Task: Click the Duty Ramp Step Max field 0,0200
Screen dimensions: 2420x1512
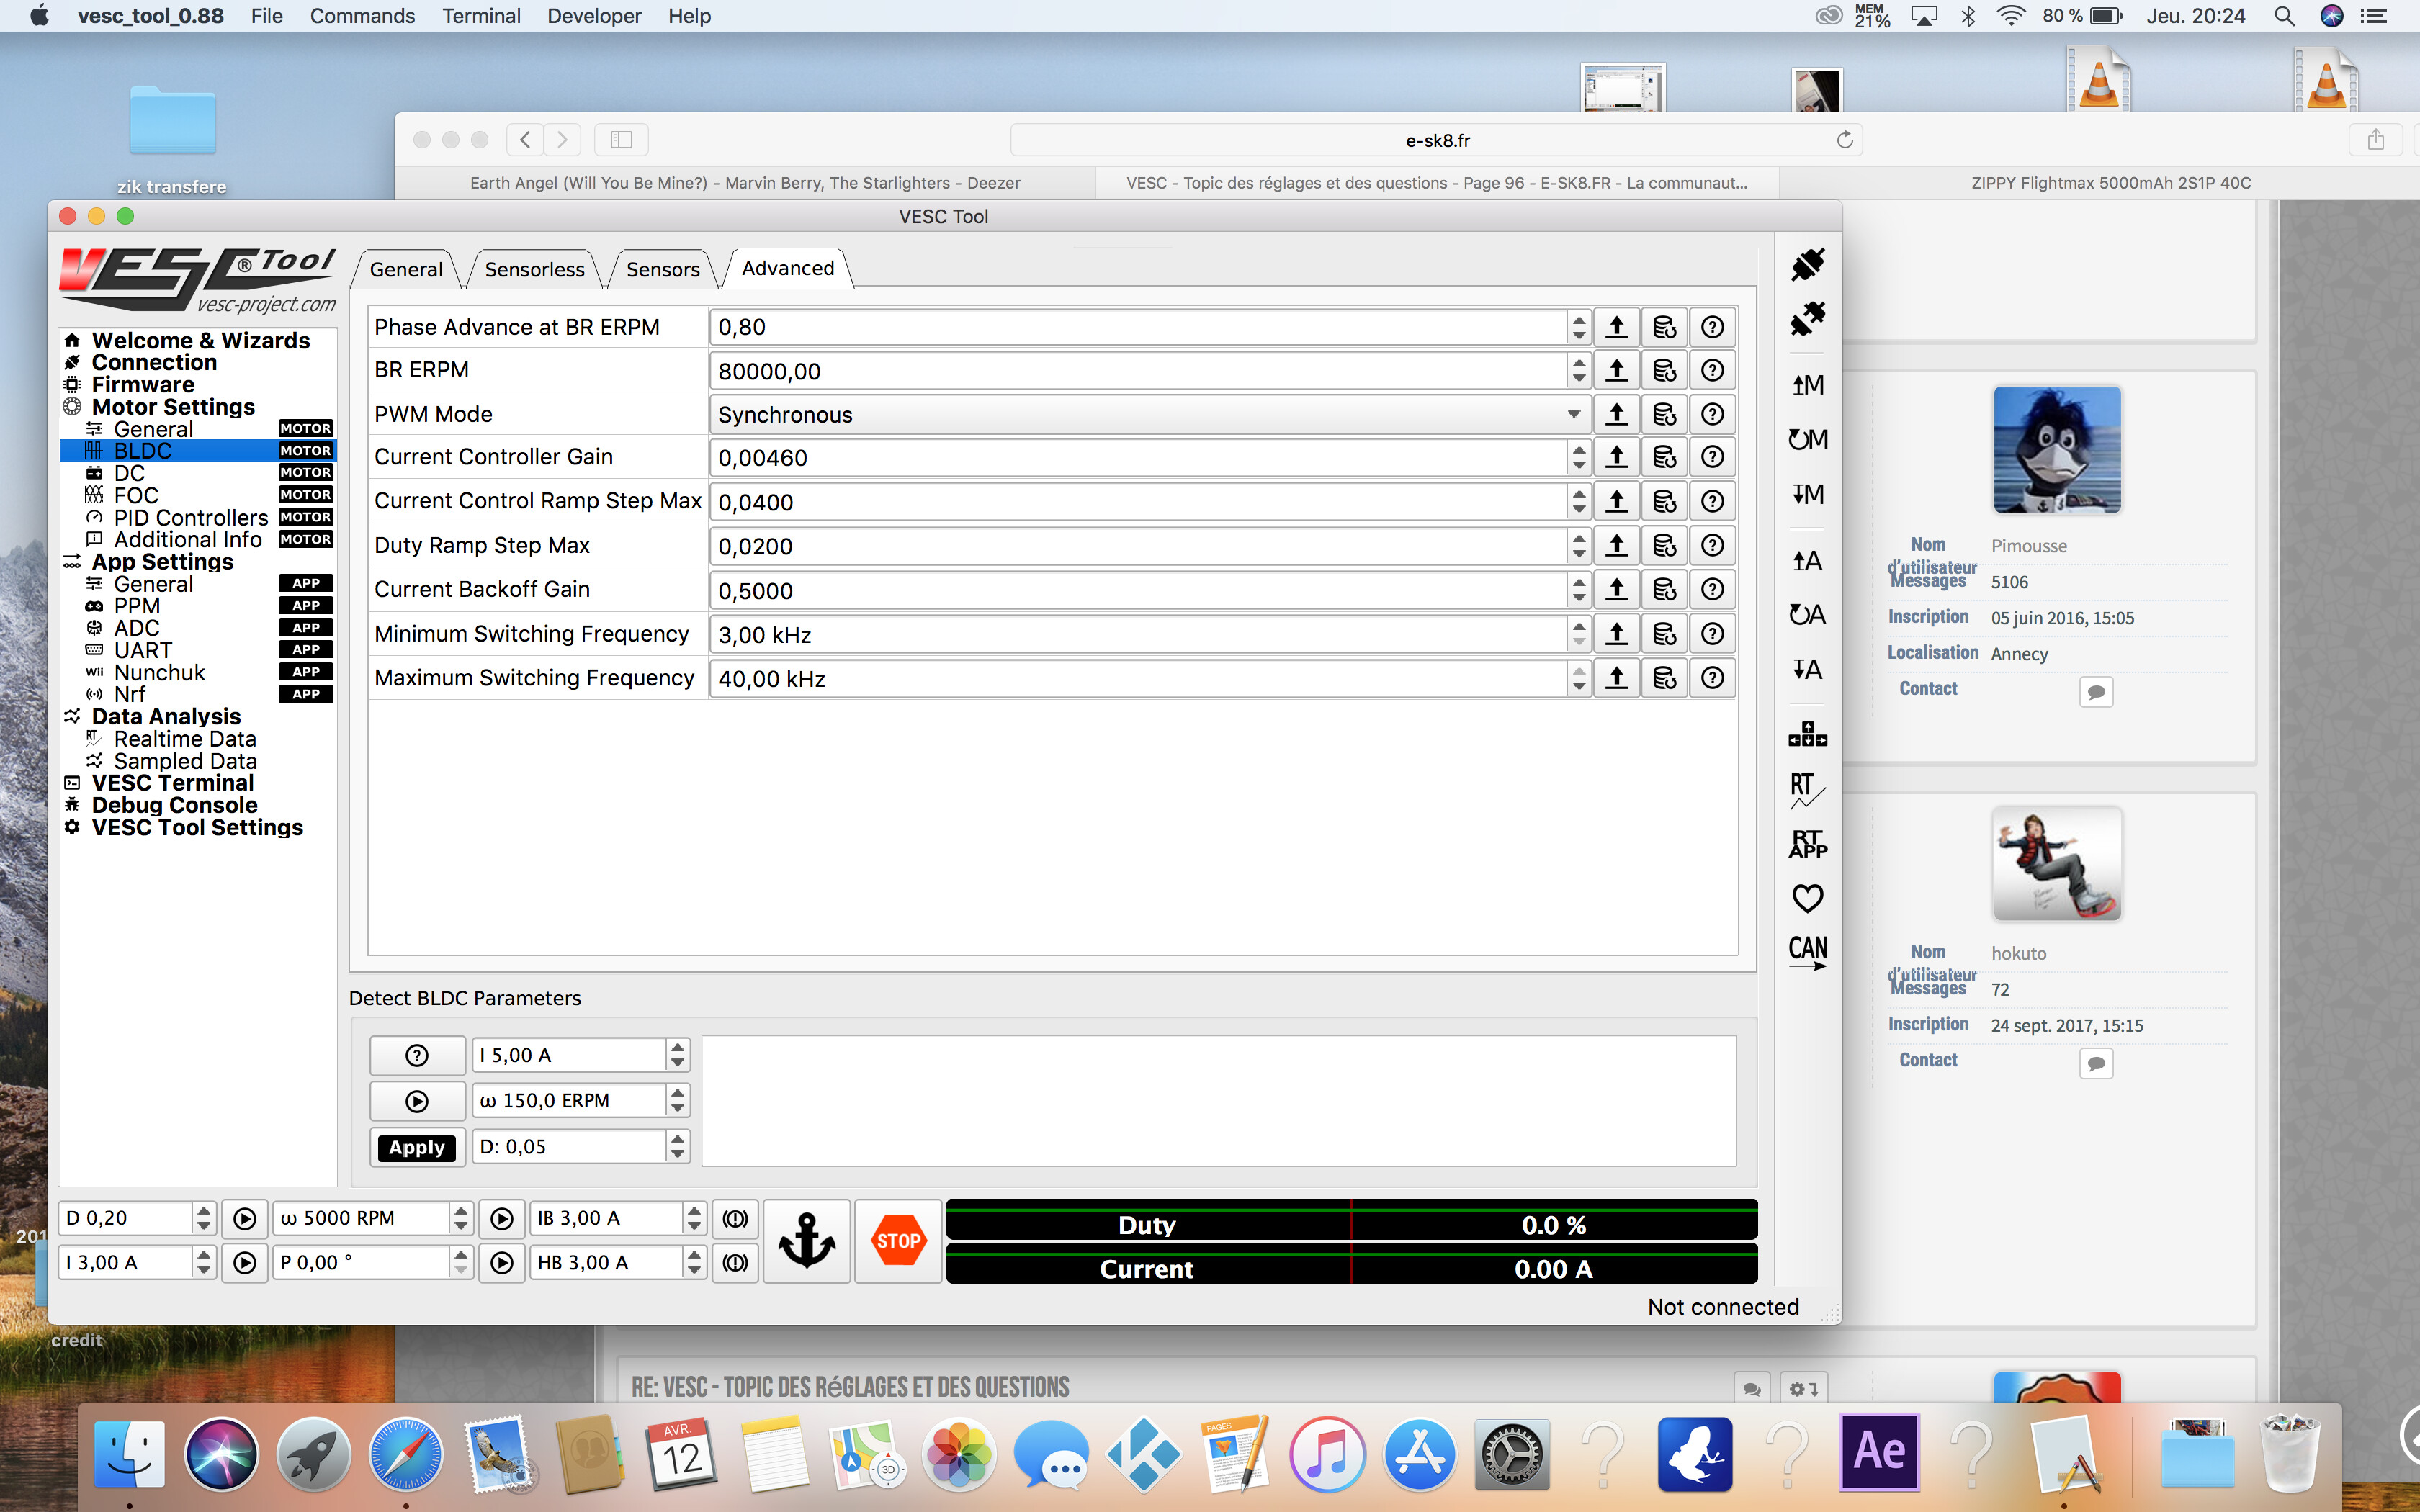Action: click(1138, 546)
